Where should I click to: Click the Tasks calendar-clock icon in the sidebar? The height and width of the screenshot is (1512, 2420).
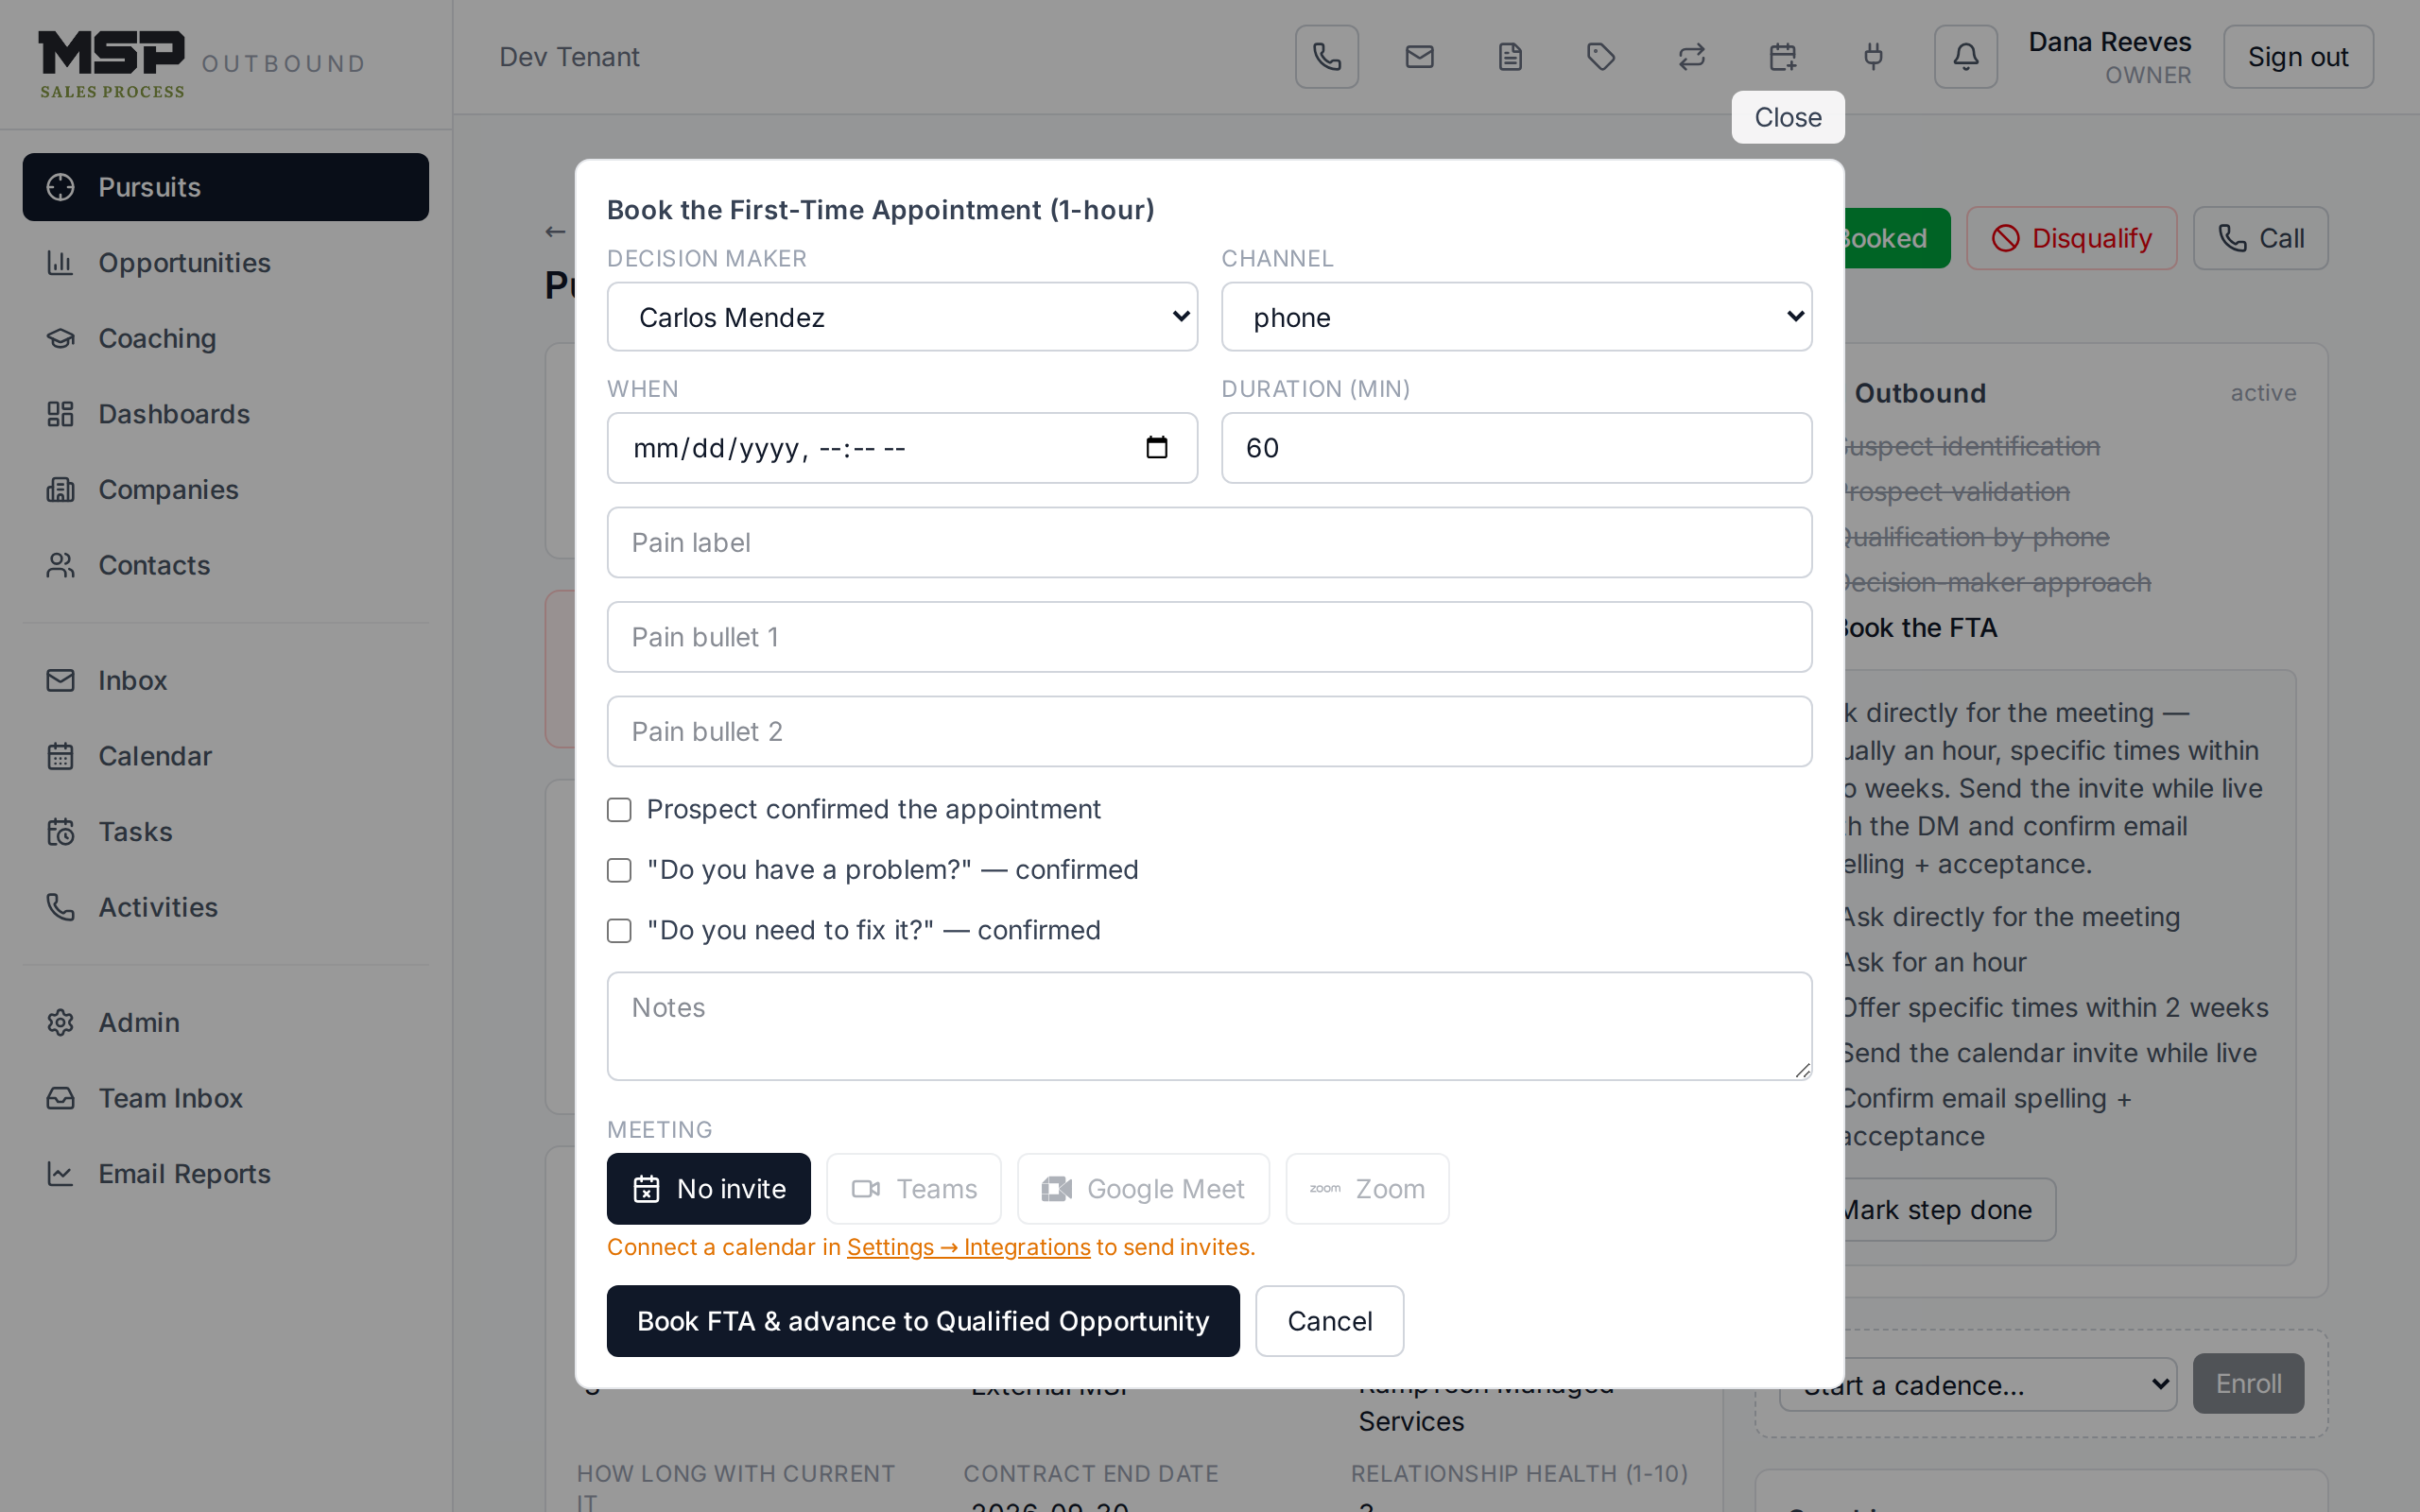(x=61, y=832)
